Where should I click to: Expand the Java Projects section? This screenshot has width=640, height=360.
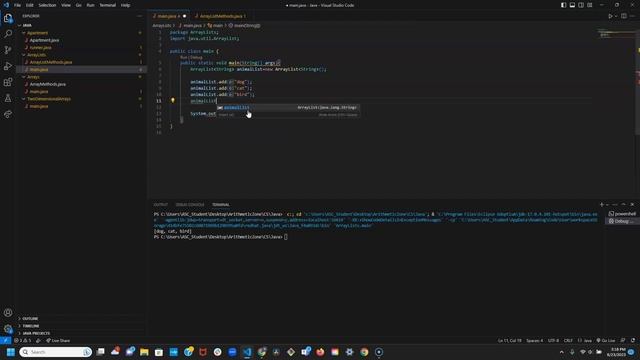coord(36,333)
